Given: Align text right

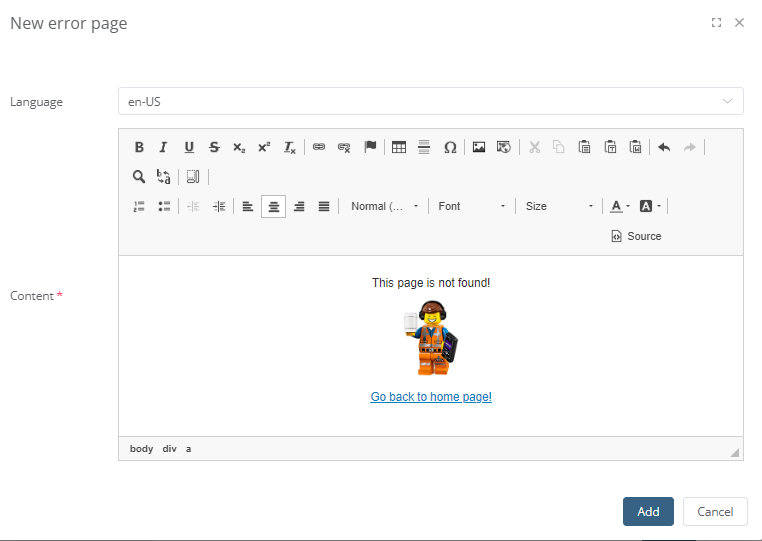Looking at the screenshot, I should [299, 207].
